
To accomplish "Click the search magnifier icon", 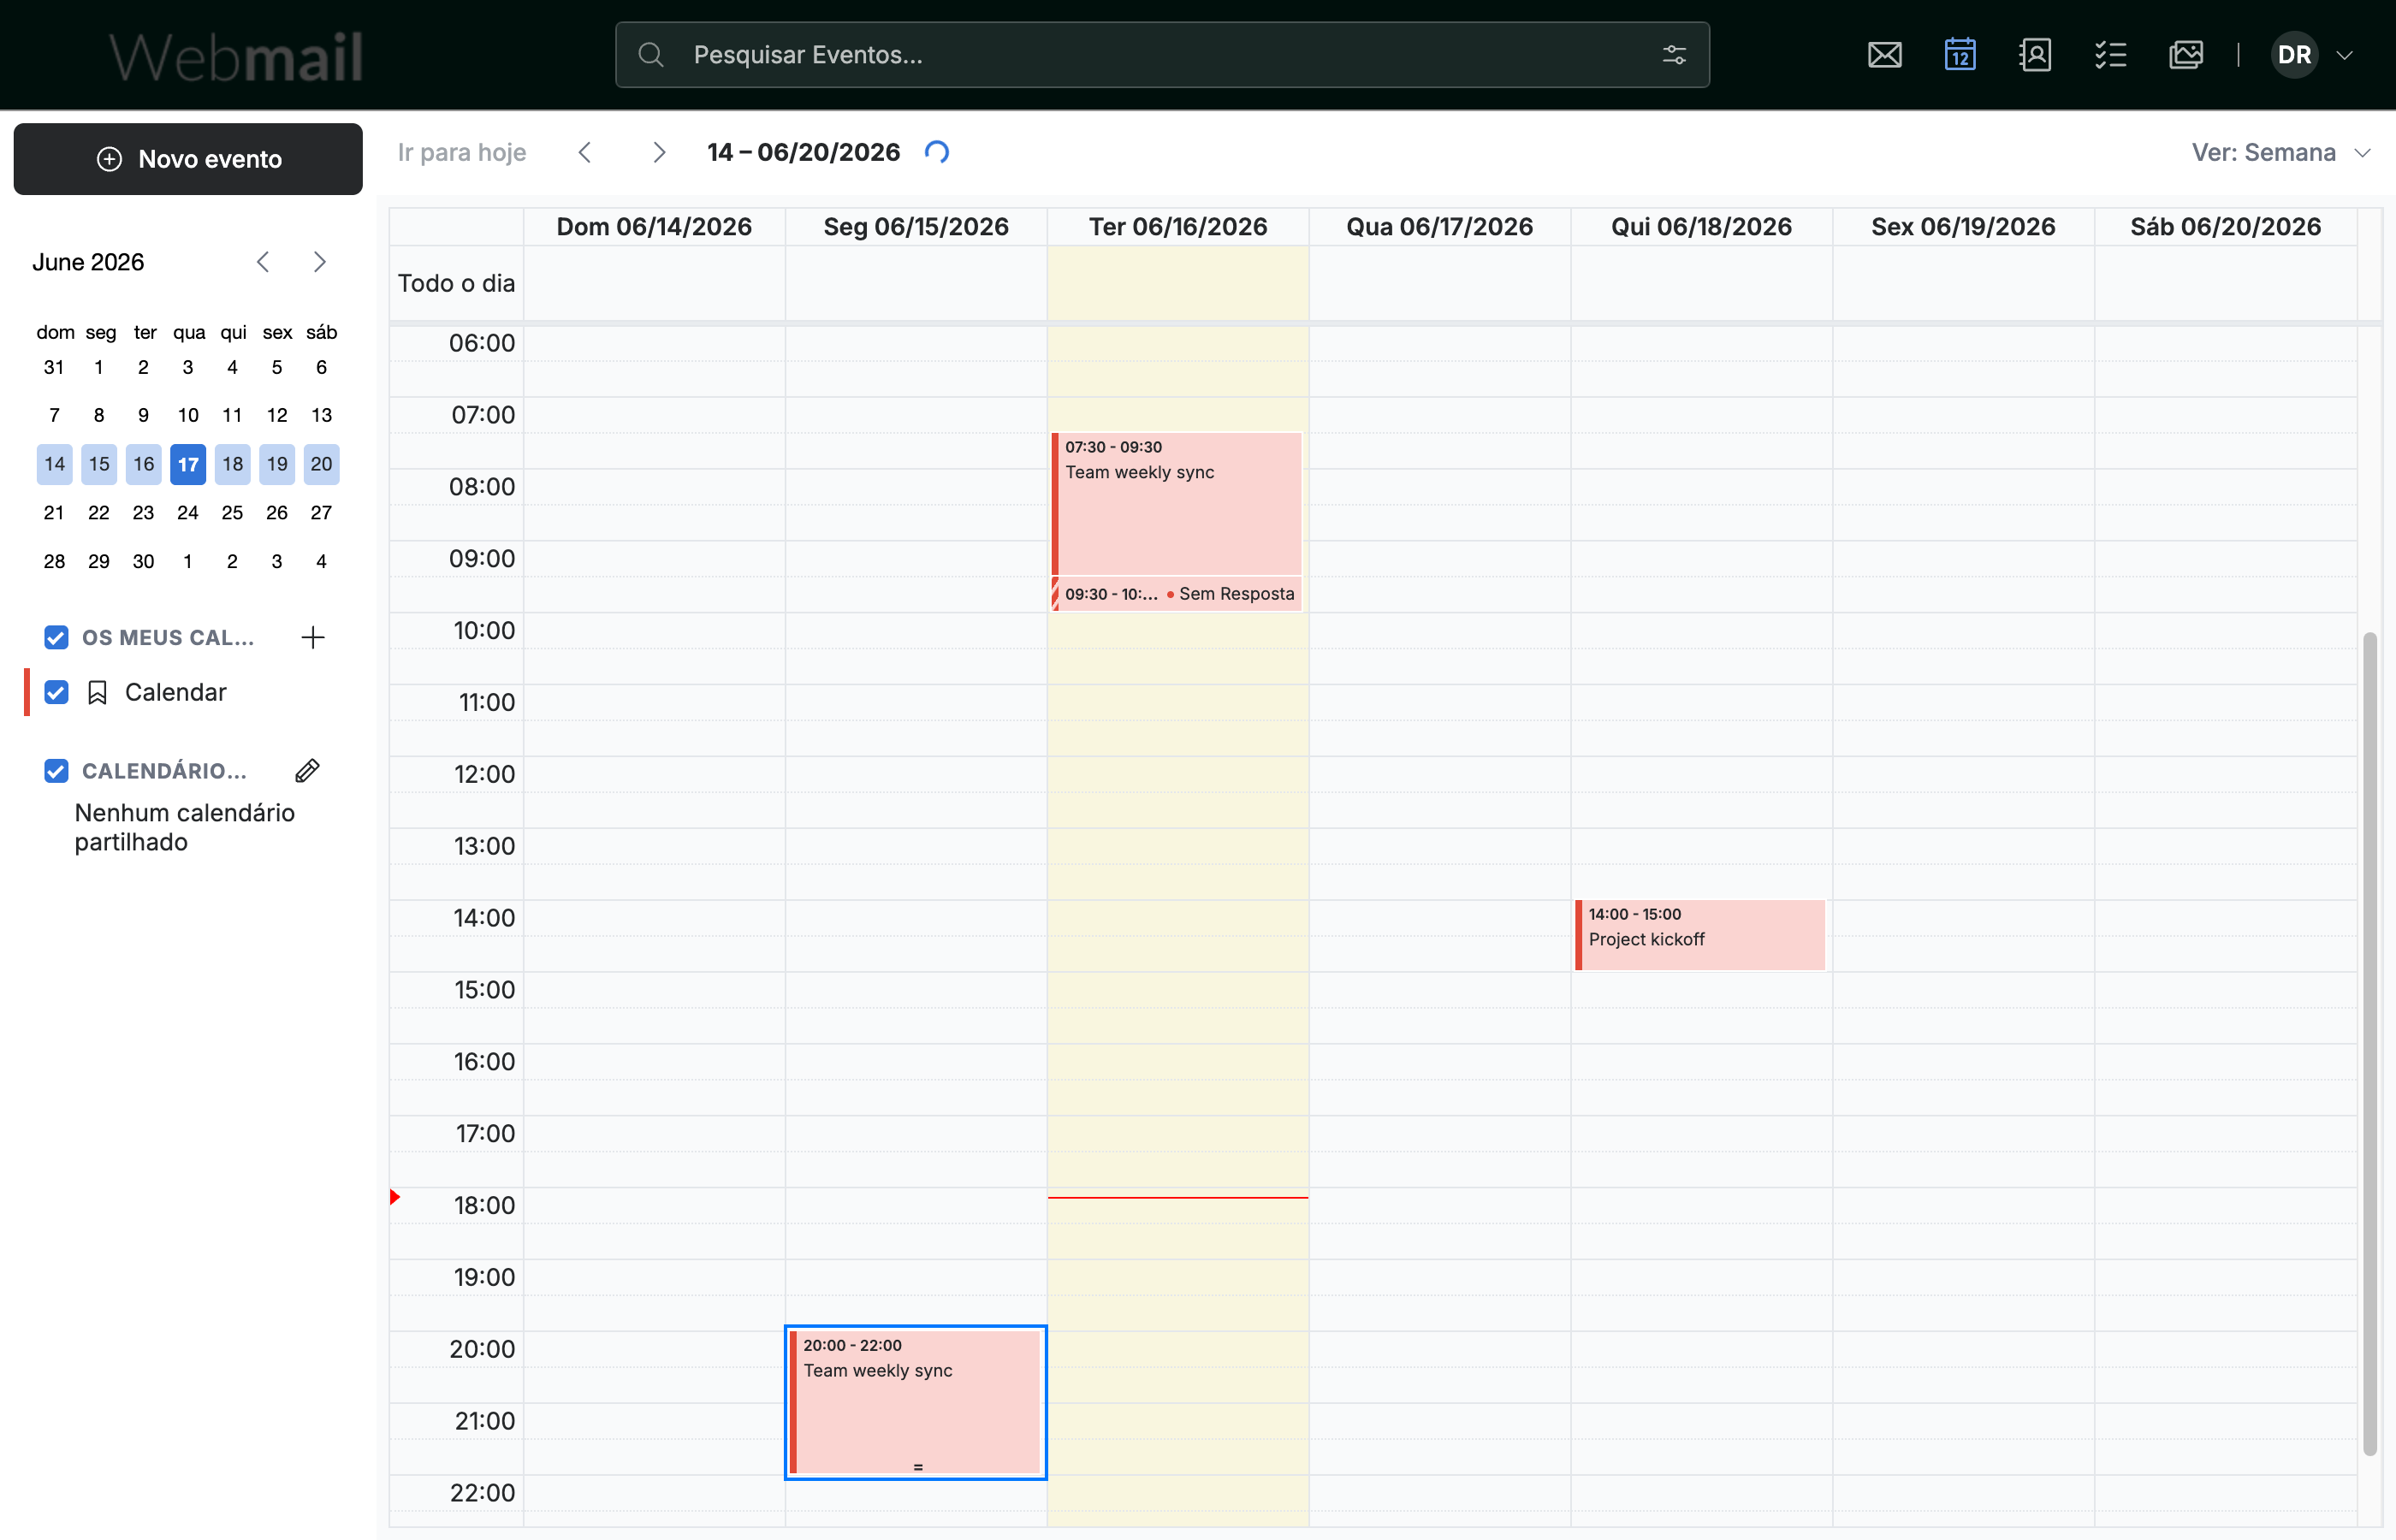I will click(651, 55).
